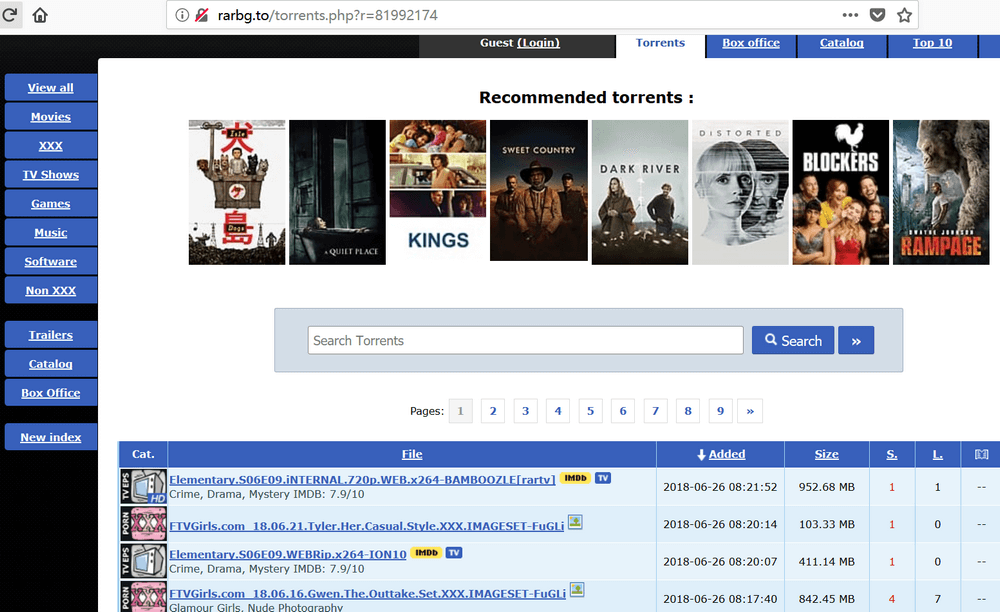Sort by leechers using the L. header
The image size is (1000, 612).
[938, 454]
